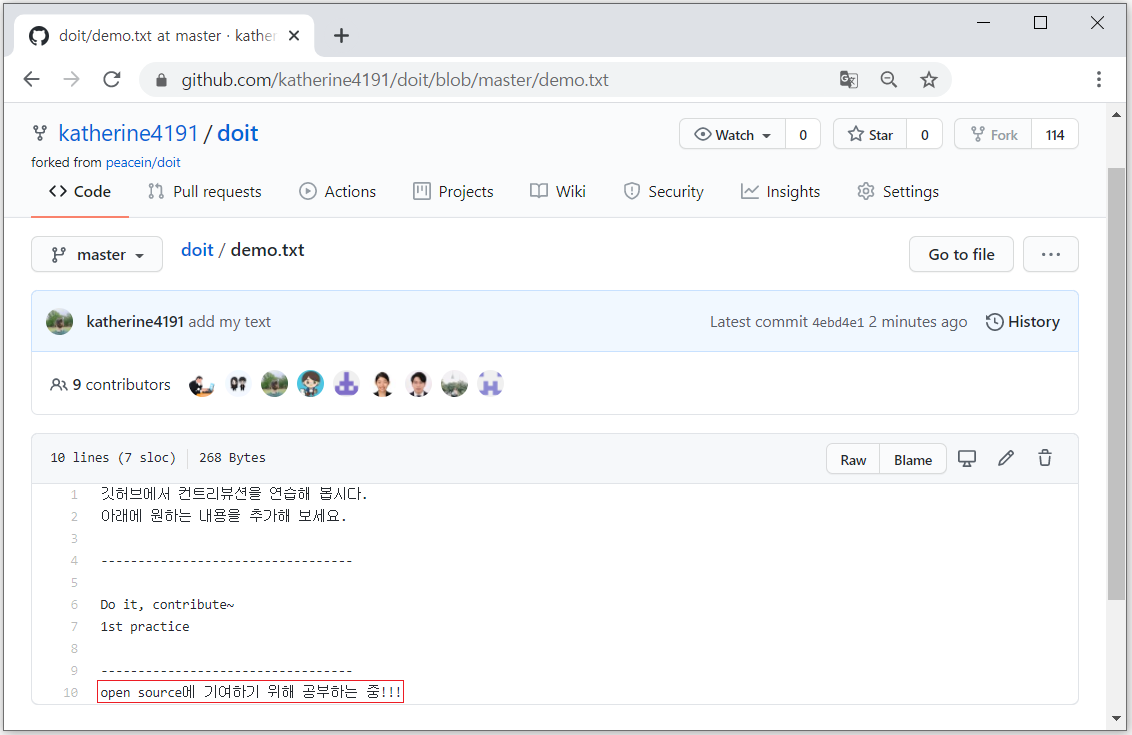1132x735 pixels.
Task: Click third contributor avatar
Action: tap(274, 385)
